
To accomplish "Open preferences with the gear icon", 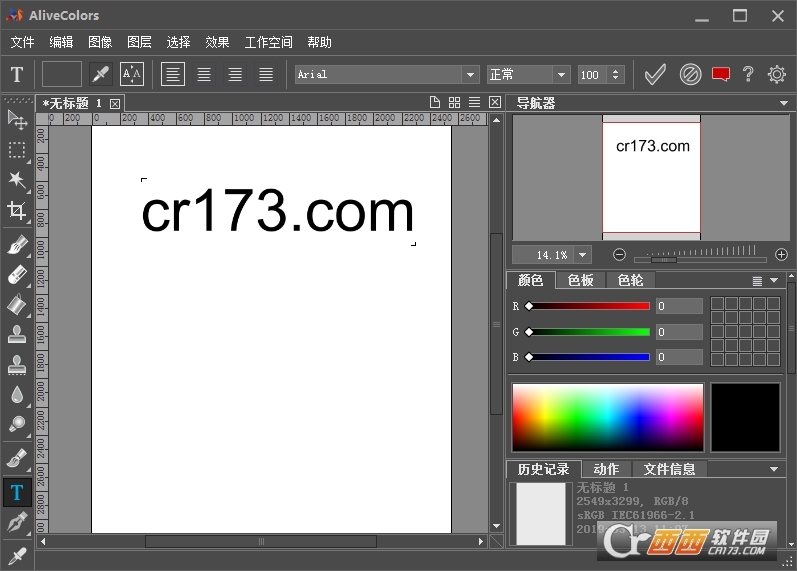I will click(x=777, y=75).
